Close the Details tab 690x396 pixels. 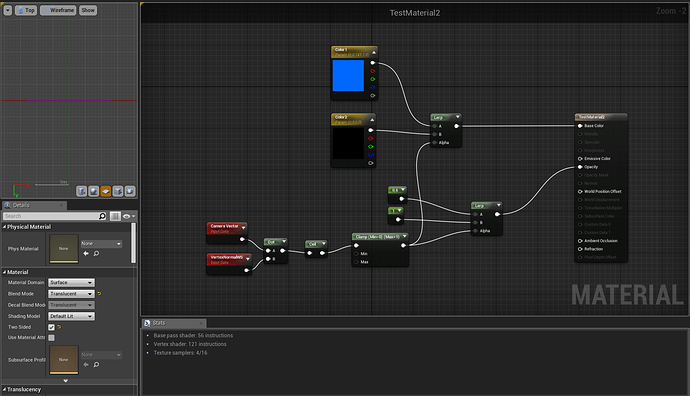tap(61, 205)
